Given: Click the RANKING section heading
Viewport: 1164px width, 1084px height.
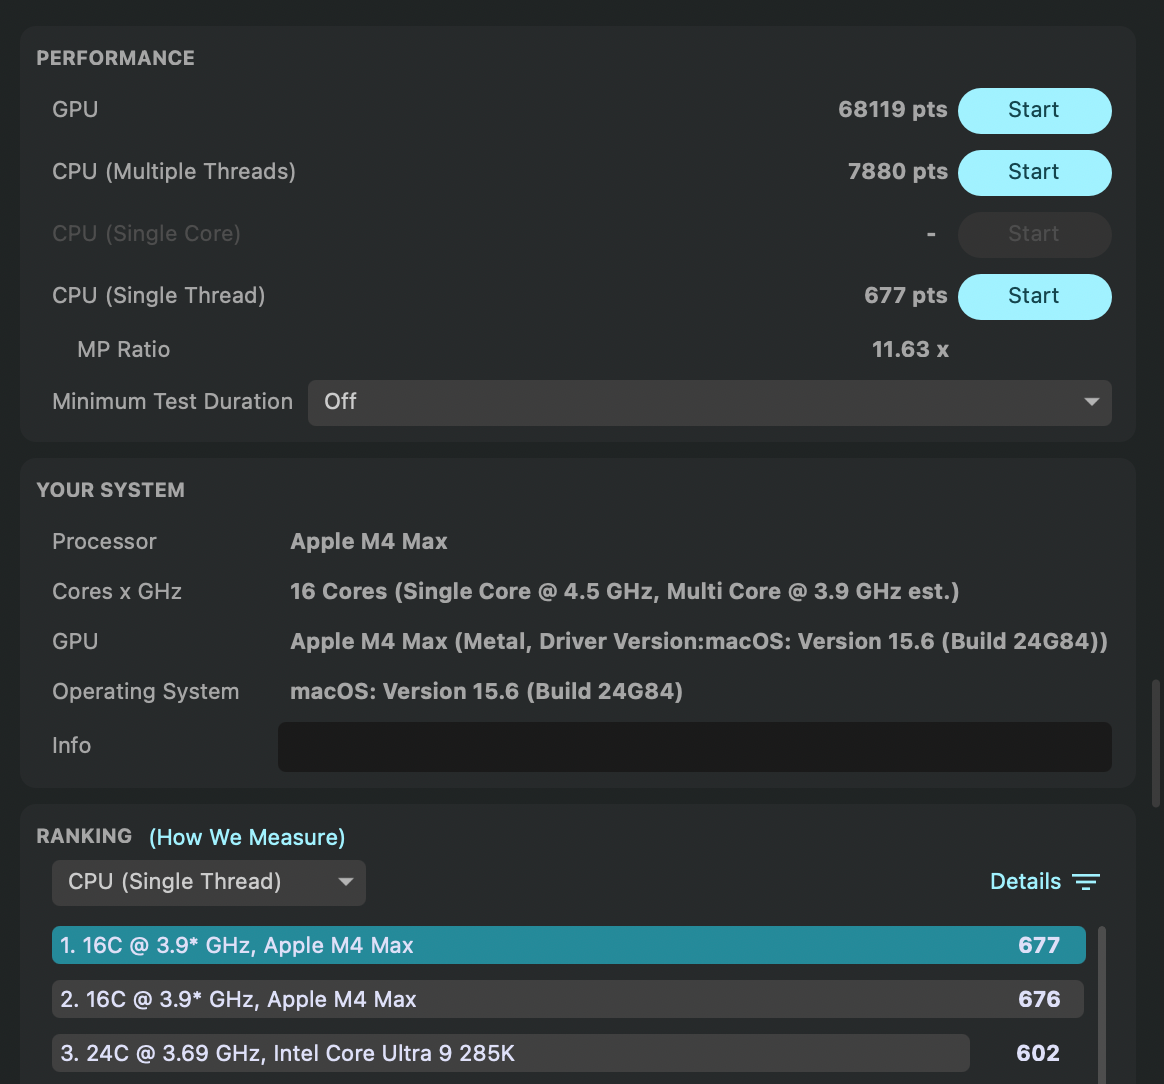Looking at the screenshot, I should point(84,836).
